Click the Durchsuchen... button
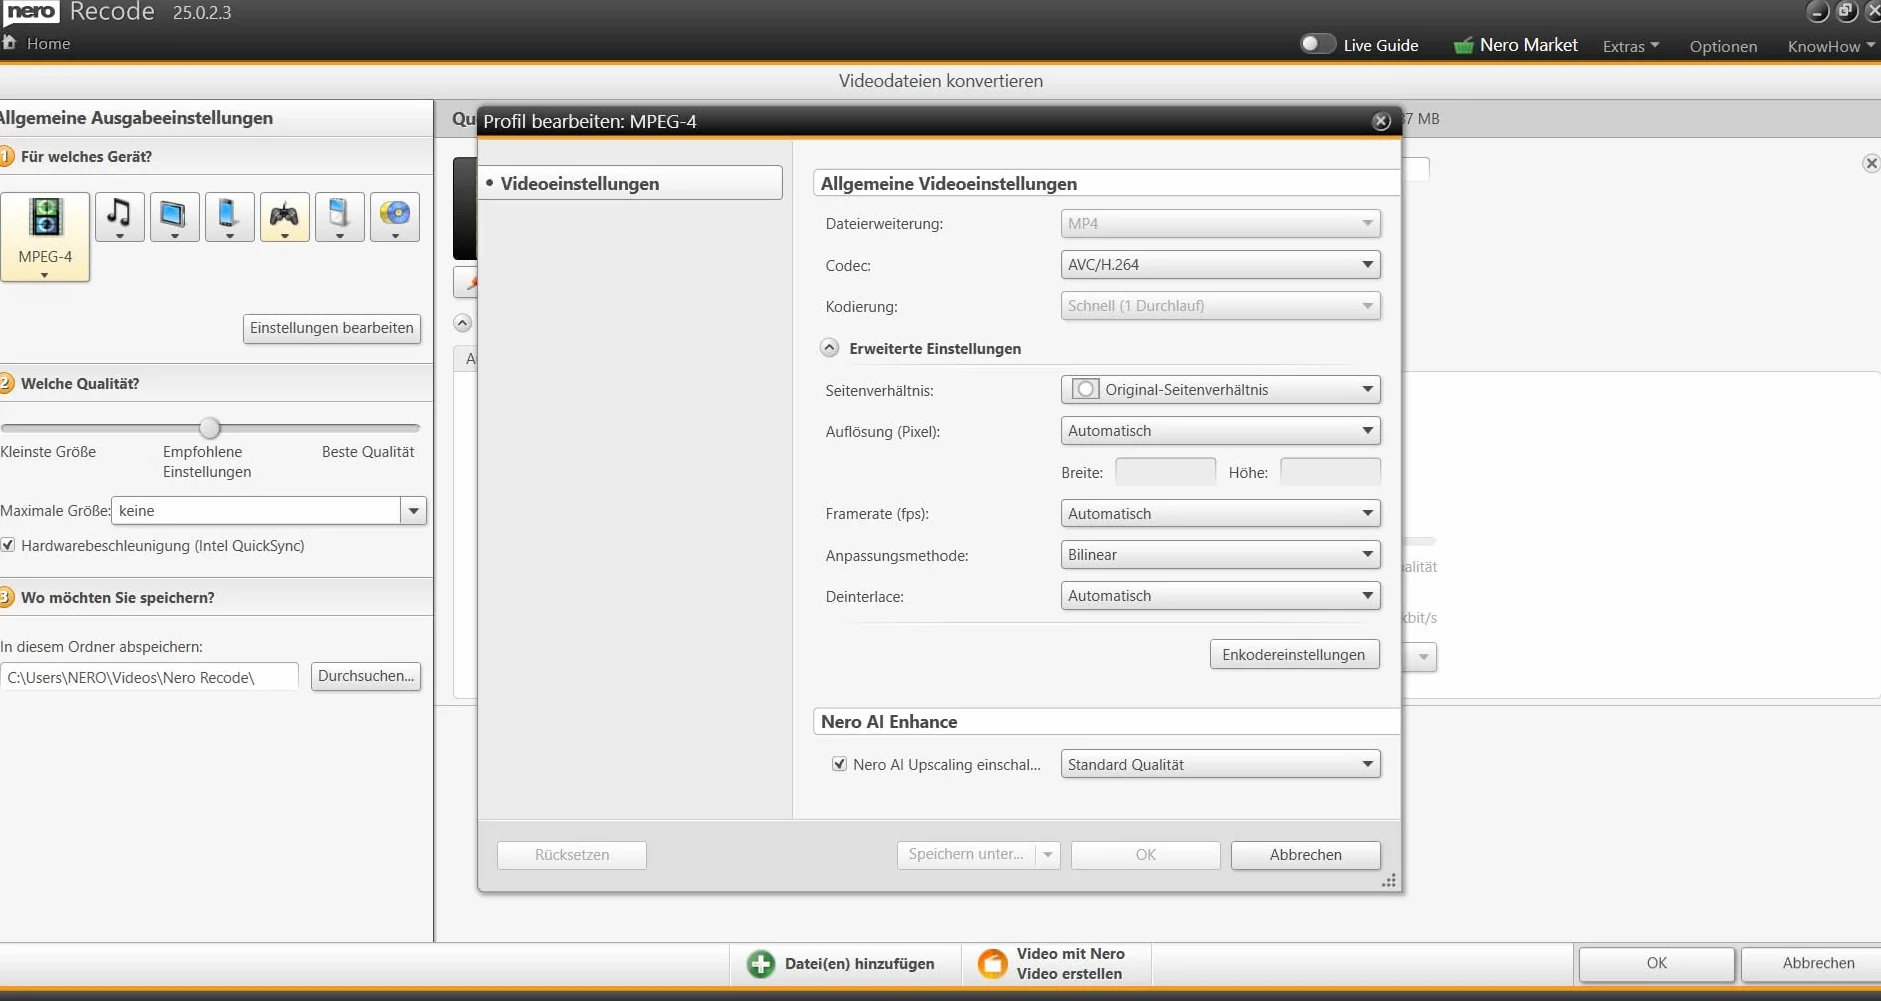This screenshot has width=1881, height=1001. [366, 676]
